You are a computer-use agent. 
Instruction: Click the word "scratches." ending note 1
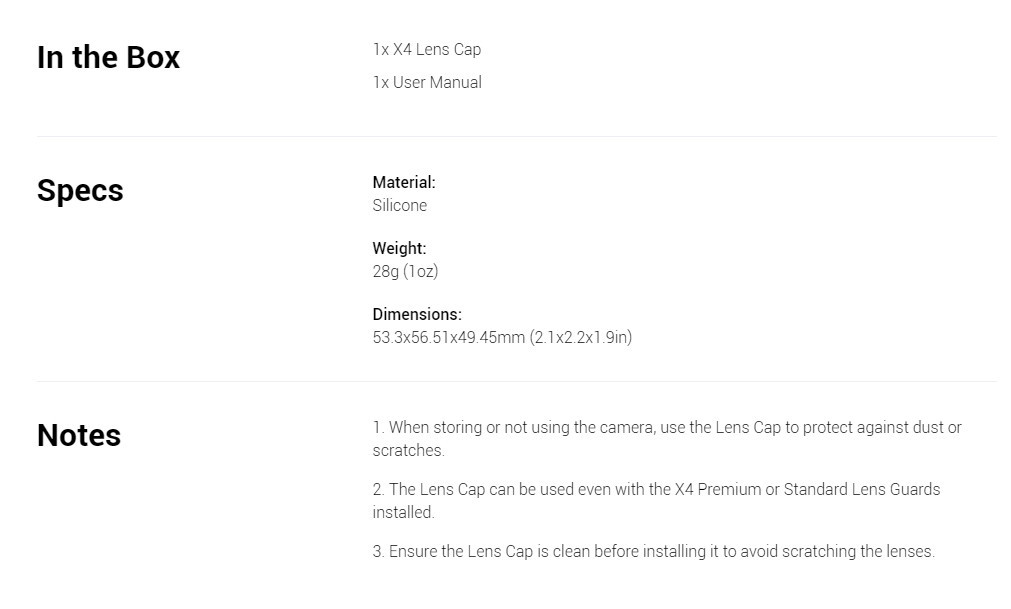[x=409, y=450]
